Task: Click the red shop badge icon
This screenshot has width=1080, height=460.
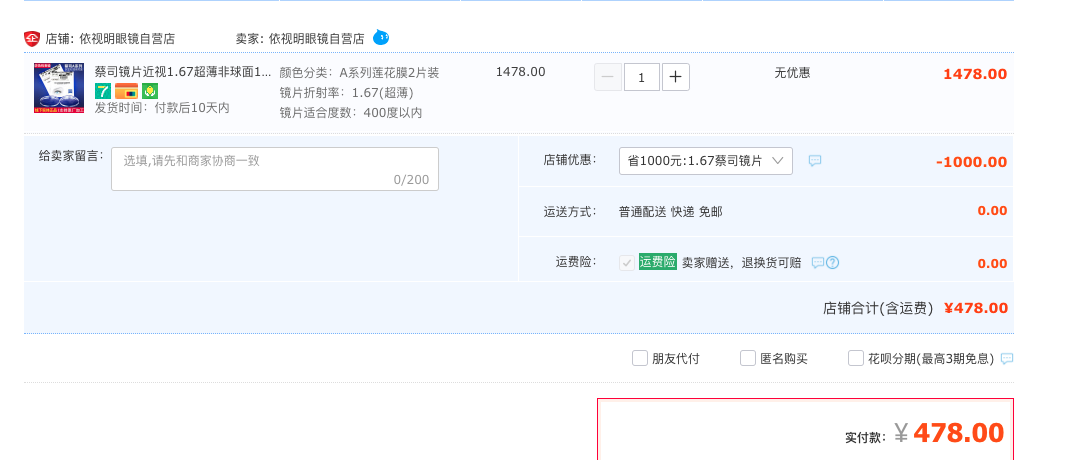Action: pyautogui.click(x=32, y=39)
